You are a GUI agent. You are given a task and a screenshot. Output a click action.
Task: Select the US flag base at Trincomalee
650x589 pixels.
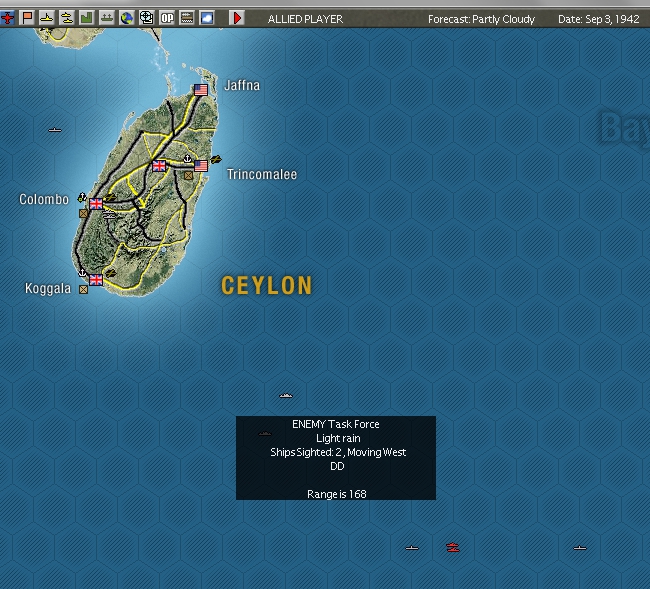(201, 166)
